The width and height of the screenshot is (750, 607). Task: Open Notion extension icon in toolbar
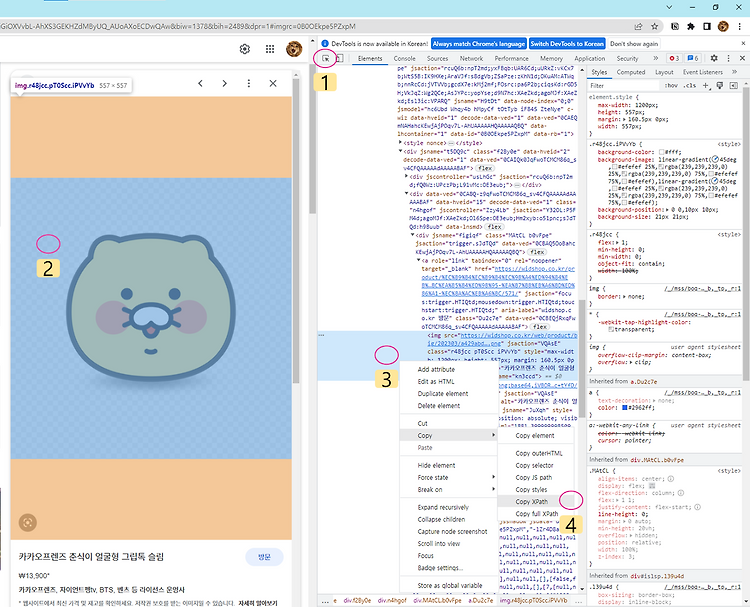(x=675, y=26)
